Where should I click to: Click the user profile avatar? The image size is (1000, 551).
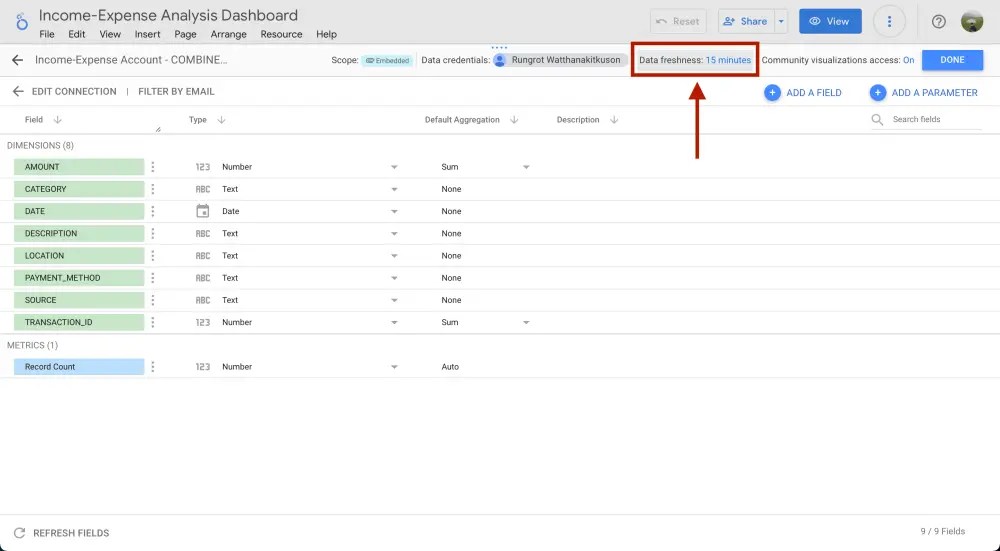coord(971,22)
